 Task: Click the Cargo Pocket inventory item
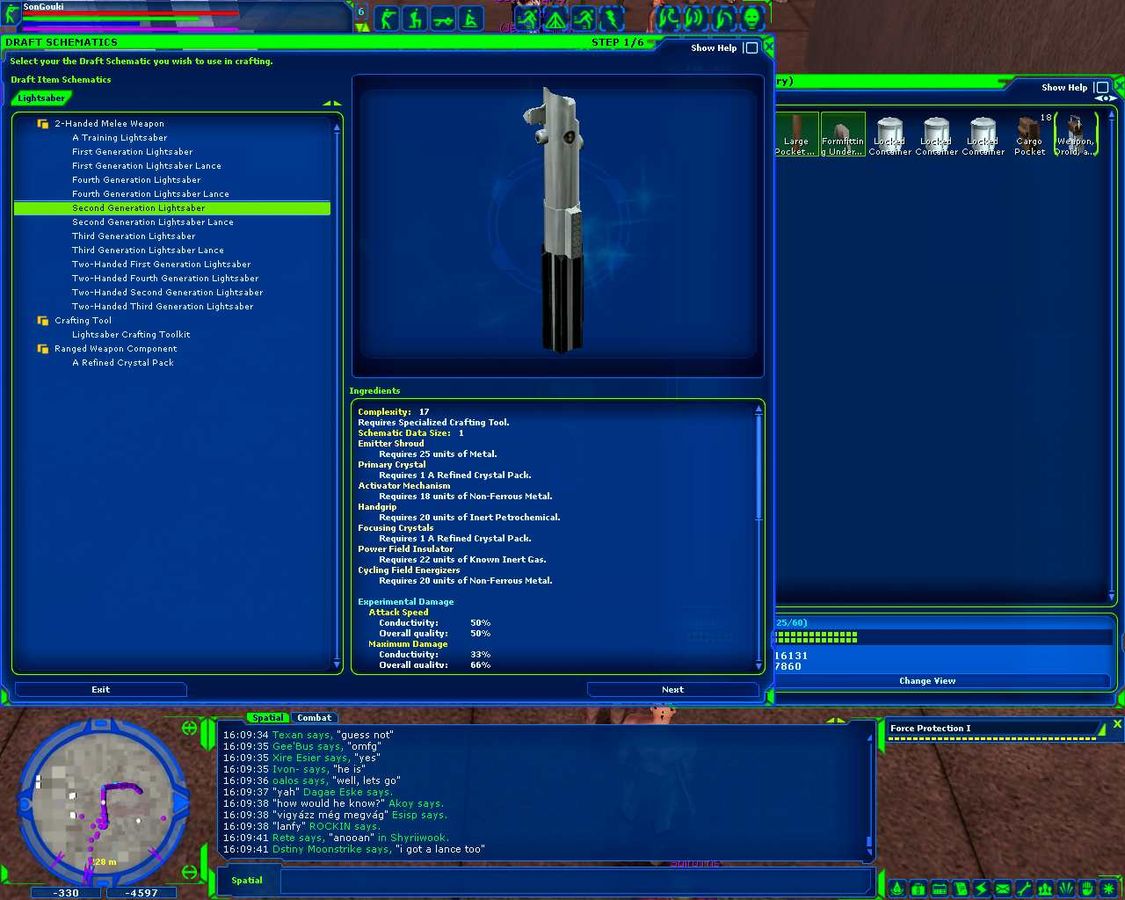click(1029, 134)
